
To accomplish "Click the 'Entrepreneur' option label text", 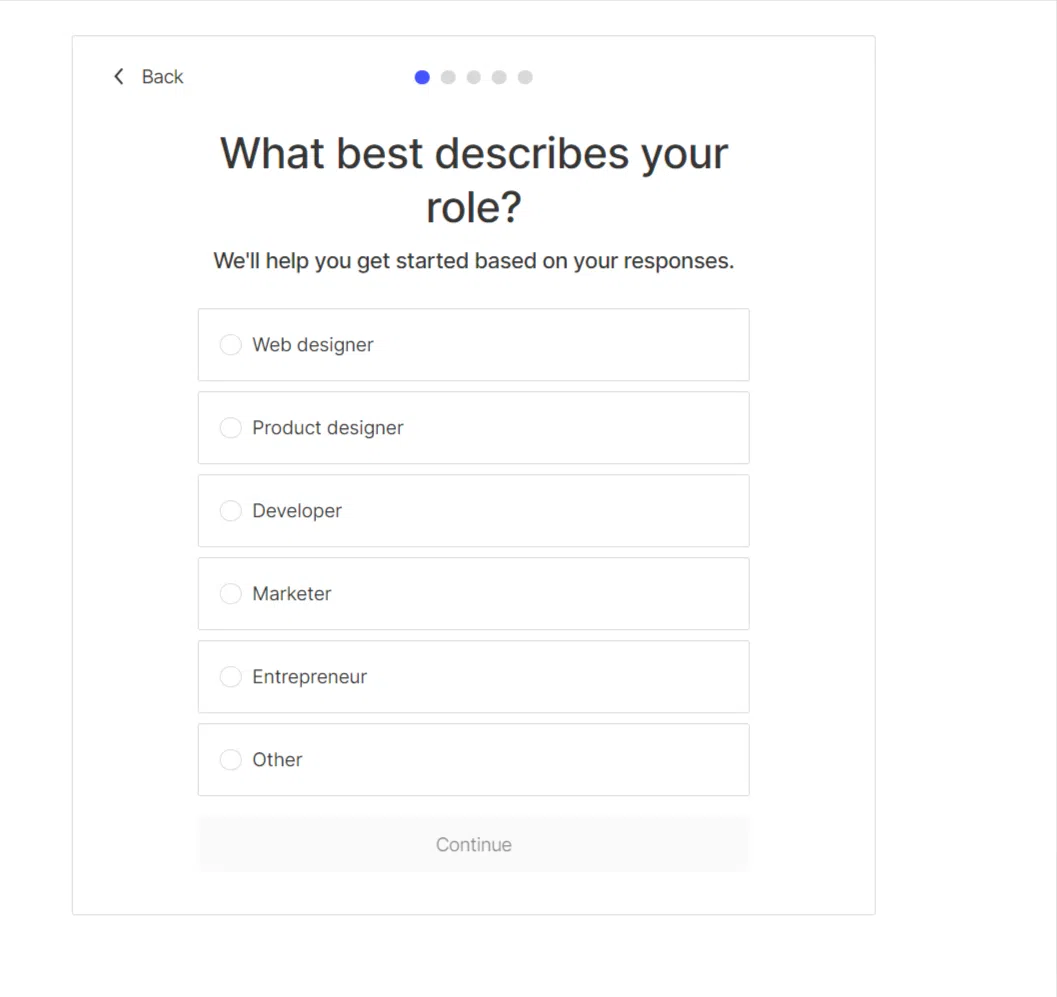I will click(x=310, y=677).
